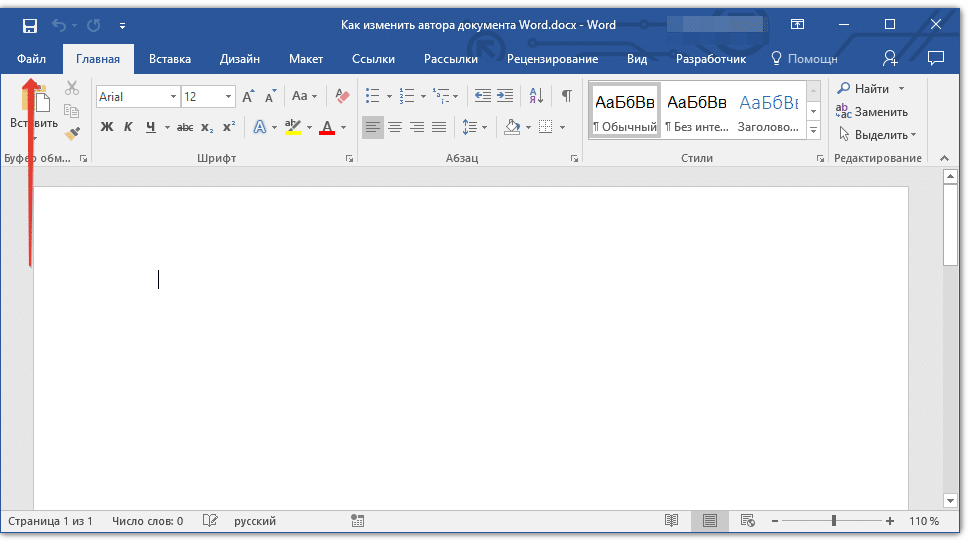Screen dimensions: 968x541
Task: Open the Change Case Aa dropdown
Action: tap(304, 96)
